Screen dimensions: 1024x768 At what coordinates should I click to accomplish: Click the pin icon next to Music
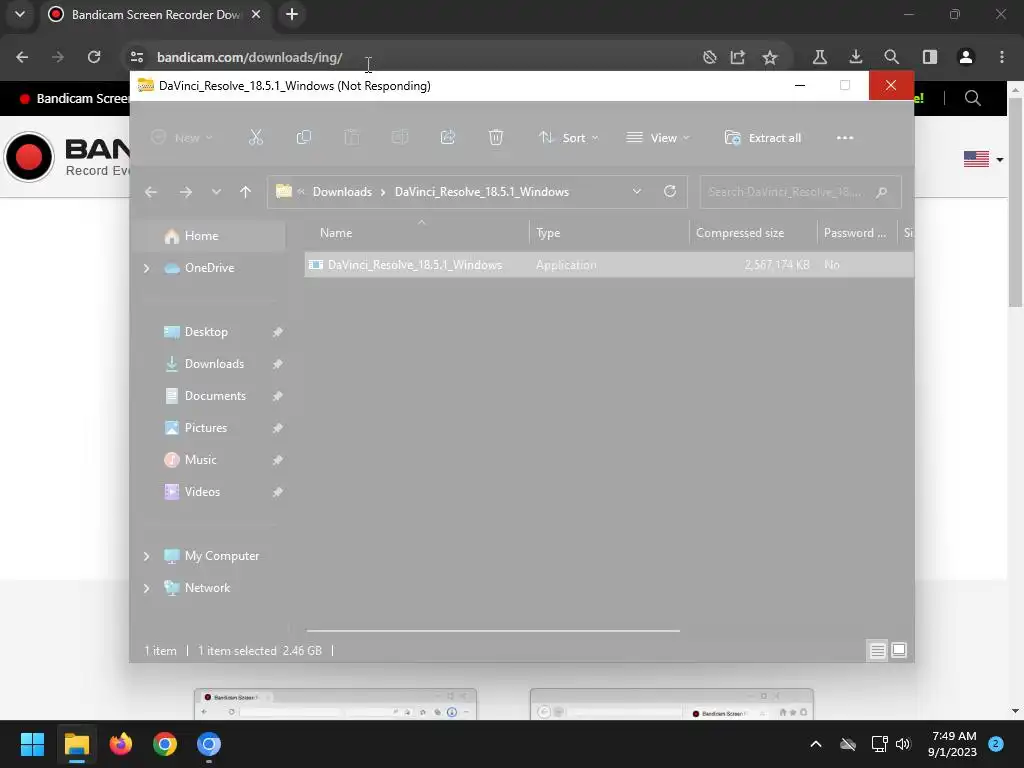click(x=278, y=460)
